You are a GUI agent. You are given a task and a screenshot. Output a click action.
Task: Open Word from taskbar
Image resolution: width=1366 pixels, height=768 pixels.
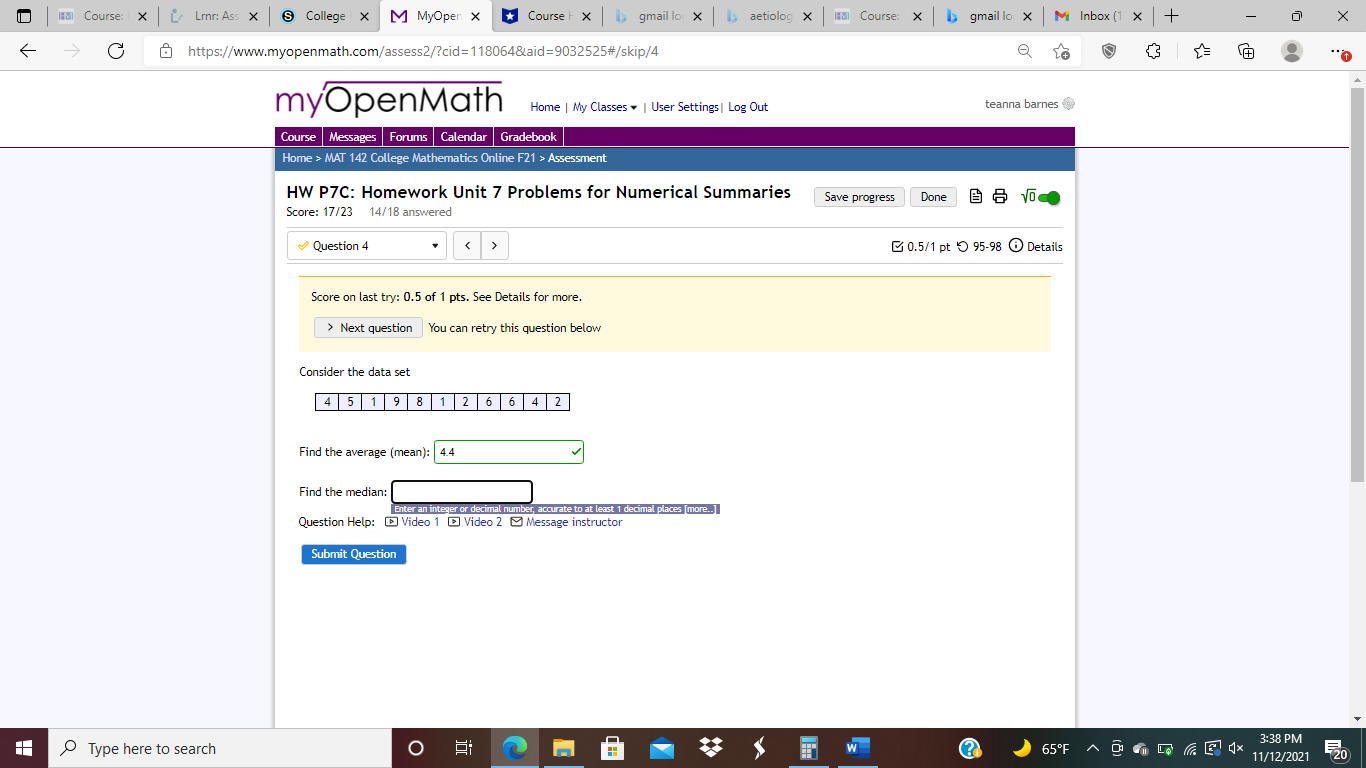point(858,748)
